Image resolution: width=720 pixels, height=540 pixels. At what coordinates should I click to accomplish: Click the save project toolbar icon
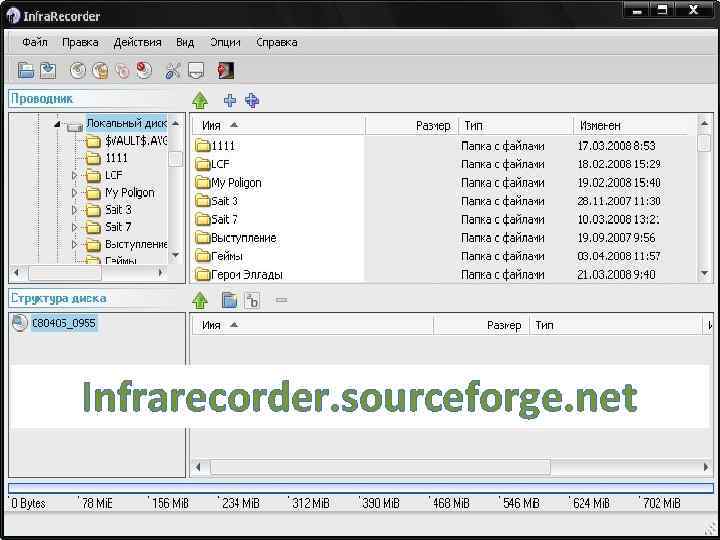pos(48,71)
